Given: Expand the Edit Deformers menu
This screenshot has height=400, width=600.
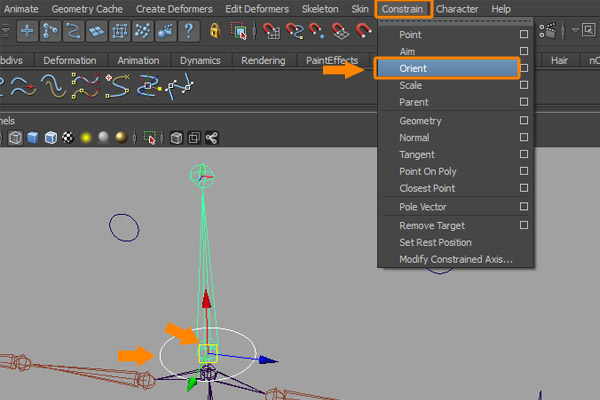Looking at the screenshot, I should pos(256,9).
